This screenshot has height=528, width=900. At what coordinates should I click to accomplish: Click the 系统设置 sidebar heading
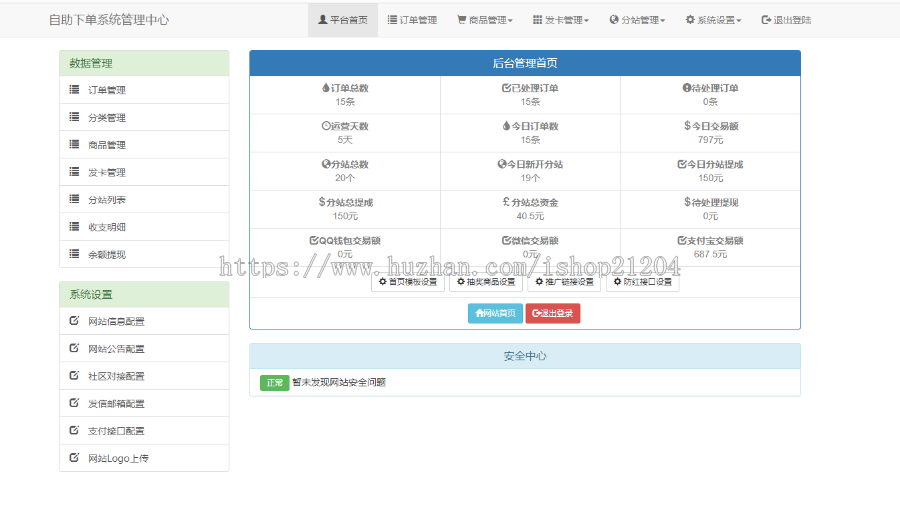pos(144,294)
